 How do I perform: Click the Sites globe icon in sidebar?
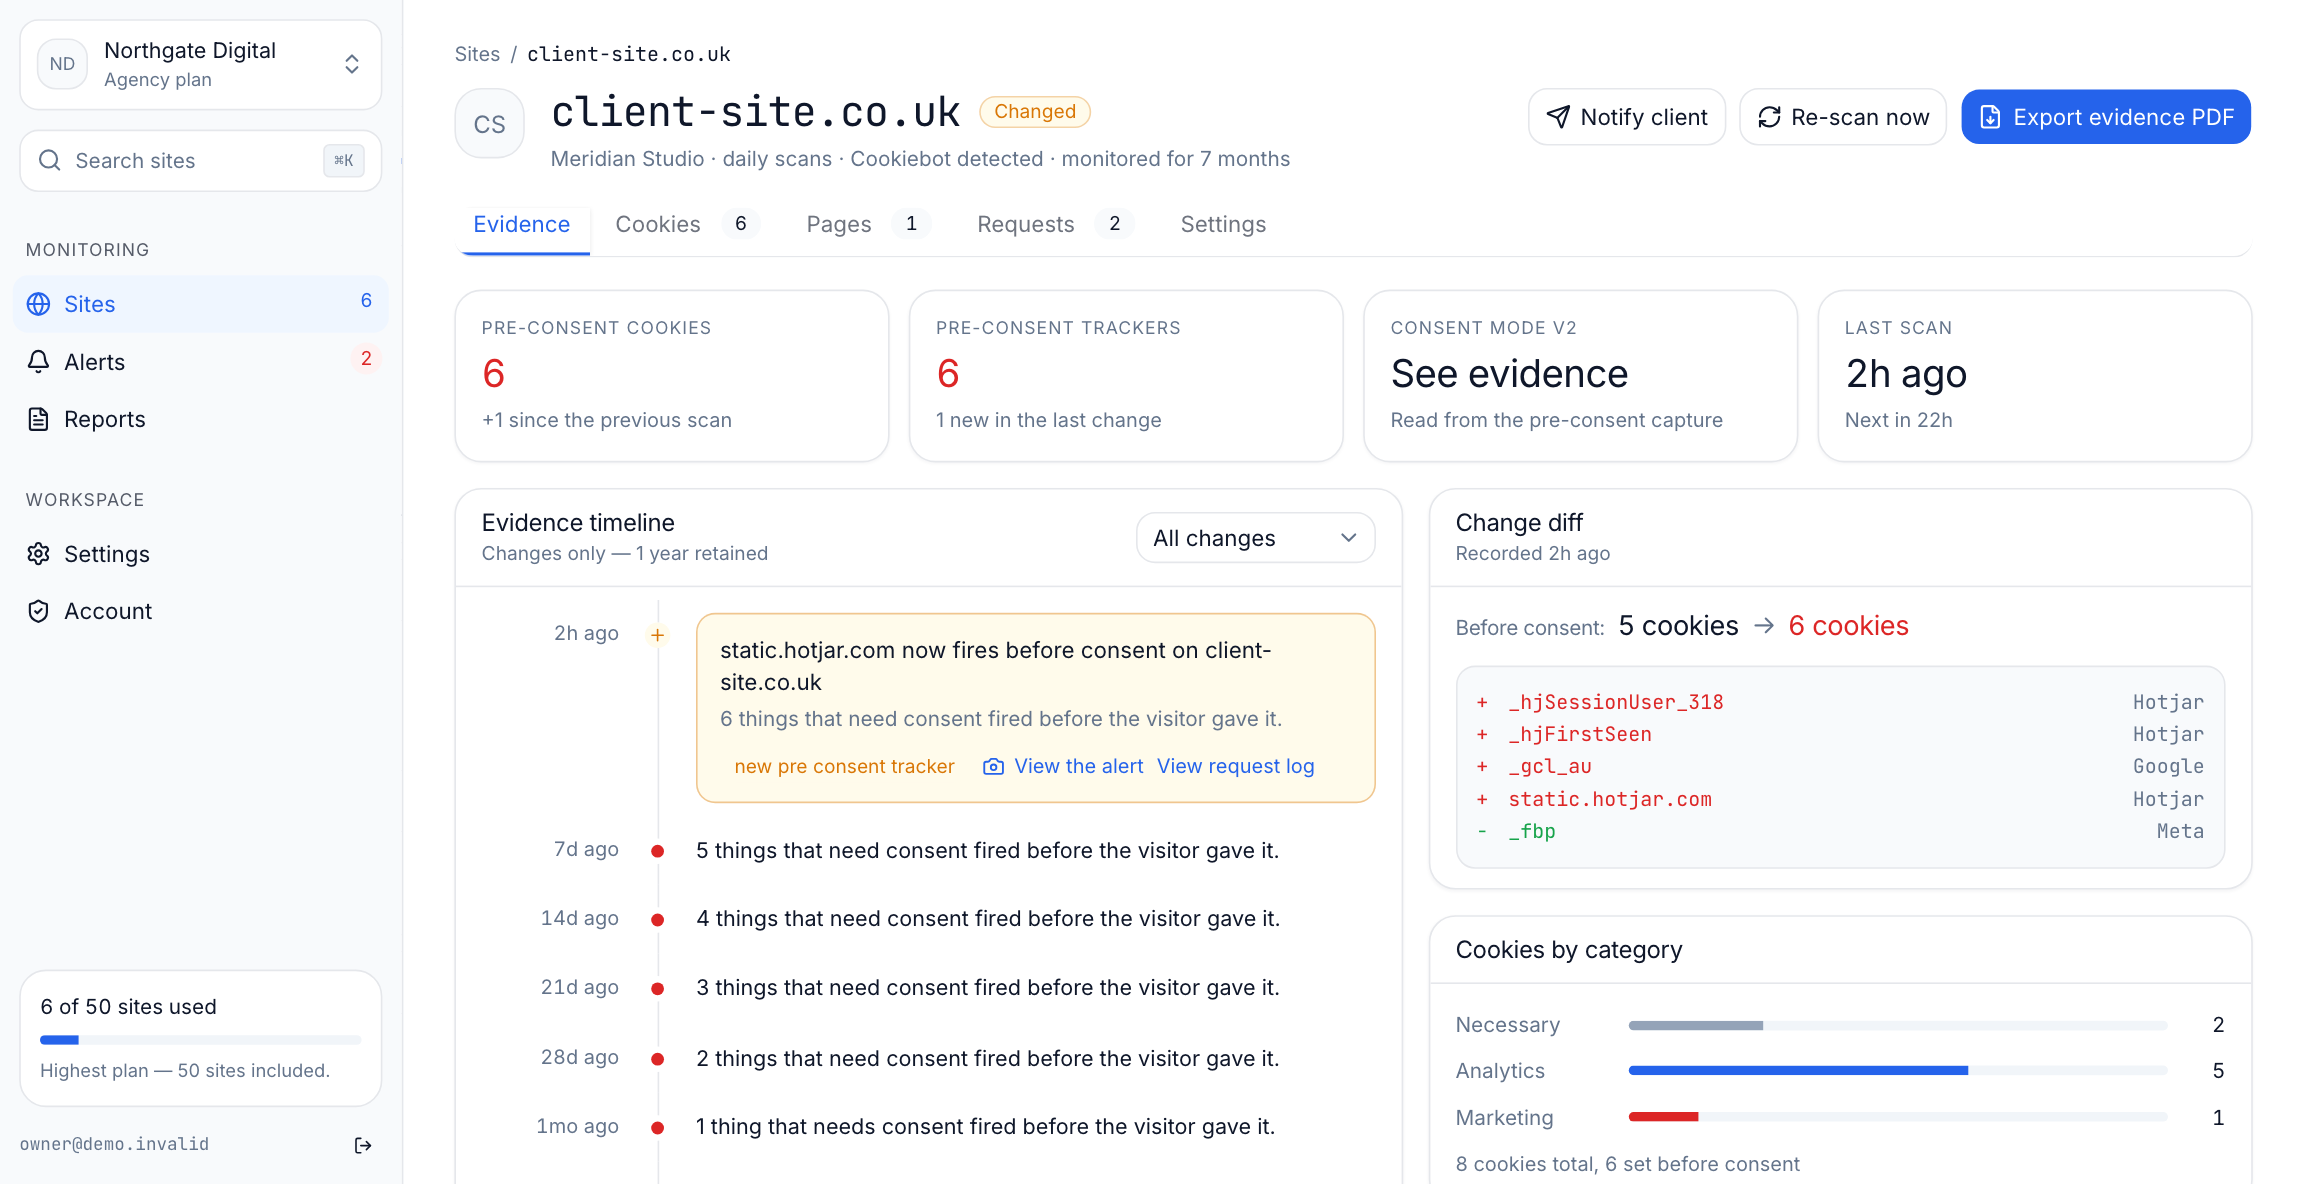click(38, 304)
